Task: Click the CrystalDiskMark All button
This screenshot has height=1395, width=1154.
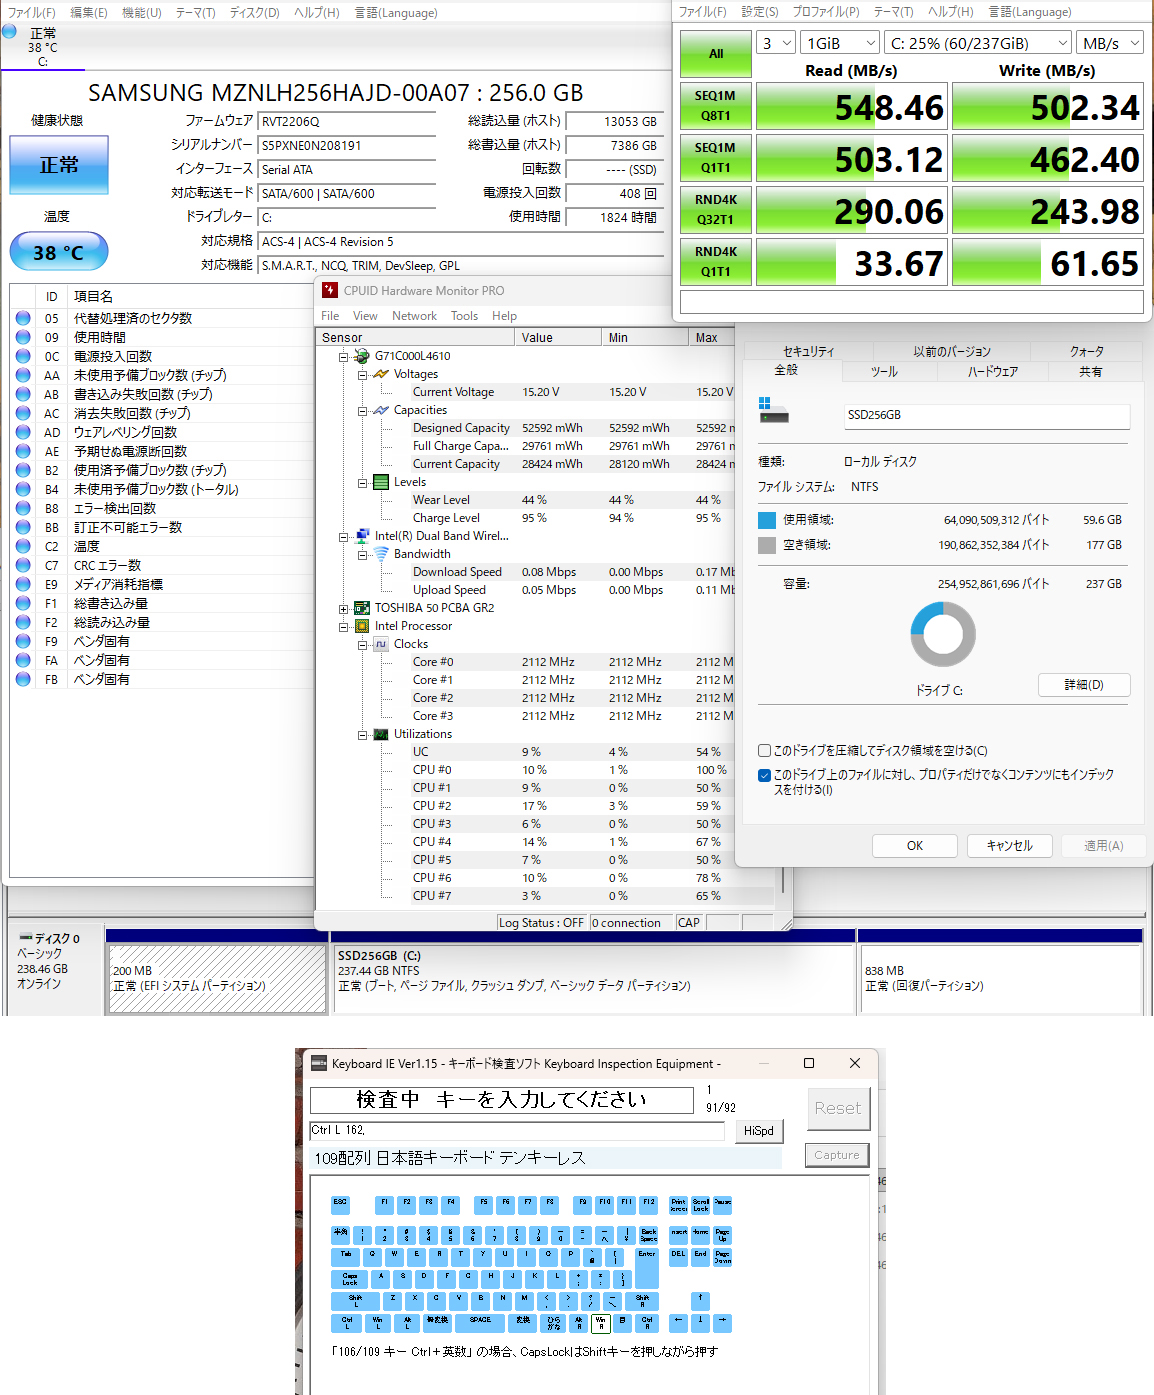Action: (x=715, y=54)
